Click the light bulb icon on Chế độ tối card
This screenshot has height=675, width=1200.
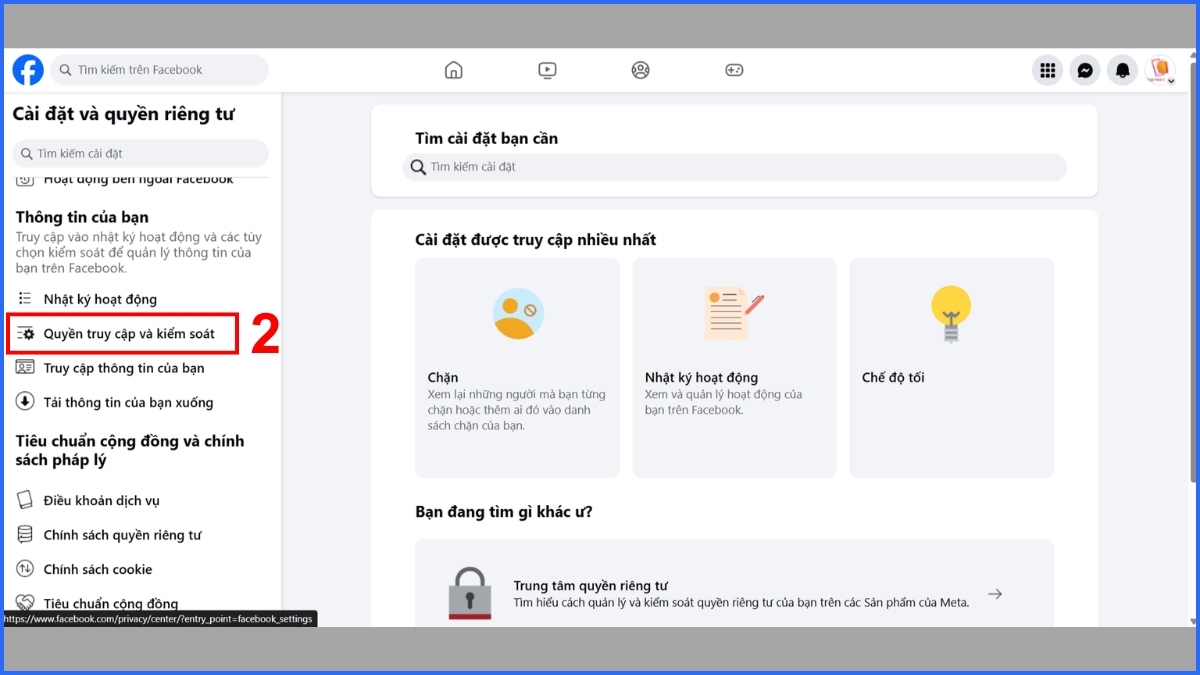(950, 313)
